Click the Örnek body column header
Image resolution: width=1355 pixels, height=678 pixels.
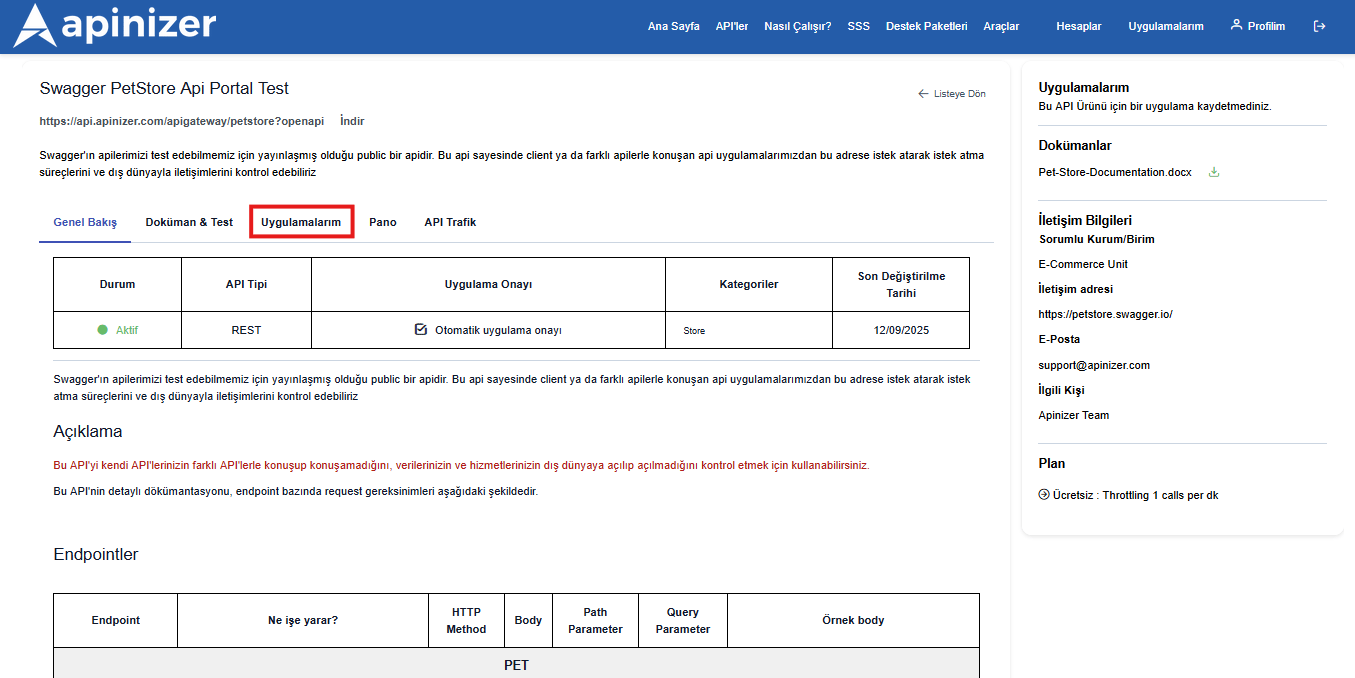coord(853,620)
